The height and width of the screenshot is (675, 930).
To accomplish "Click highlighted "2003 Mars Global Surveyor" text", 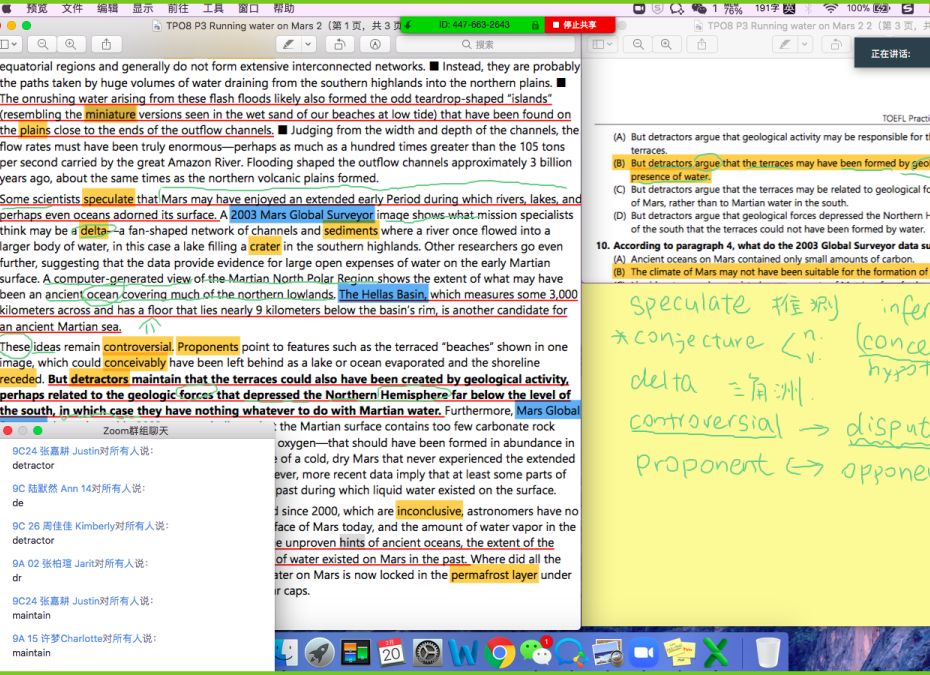I will (302, 215).
